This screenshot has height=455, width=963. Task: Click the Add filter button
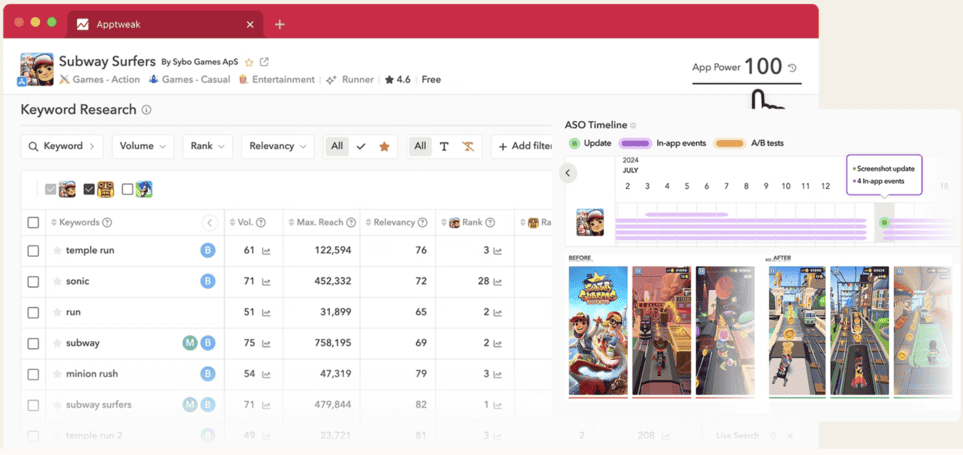[524, 146]
